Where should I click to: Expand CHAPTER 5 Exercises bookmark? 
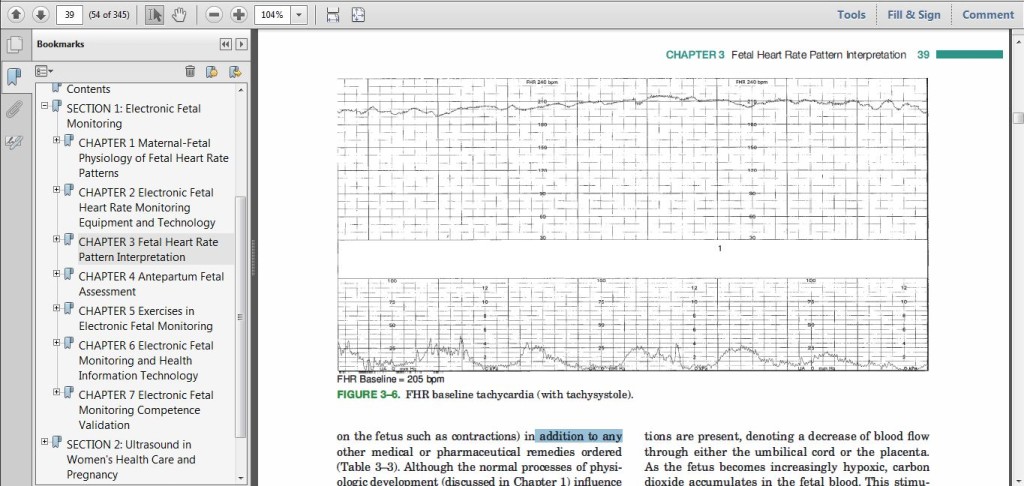pyautogui.click(x=57, y=308)
